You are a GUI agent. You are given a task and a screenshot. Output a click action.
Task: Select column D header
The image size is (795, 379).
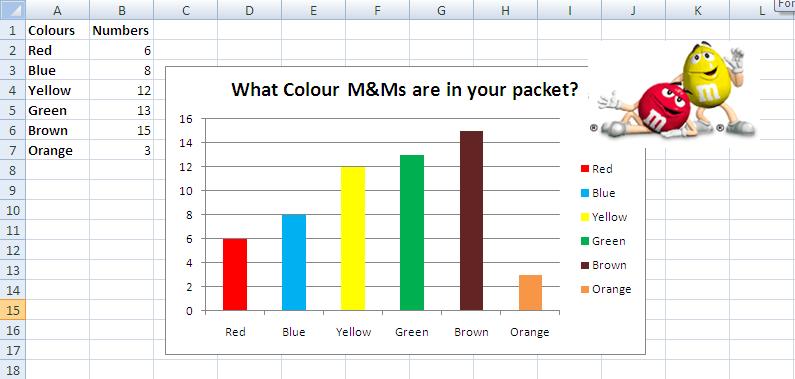point(249,10)
